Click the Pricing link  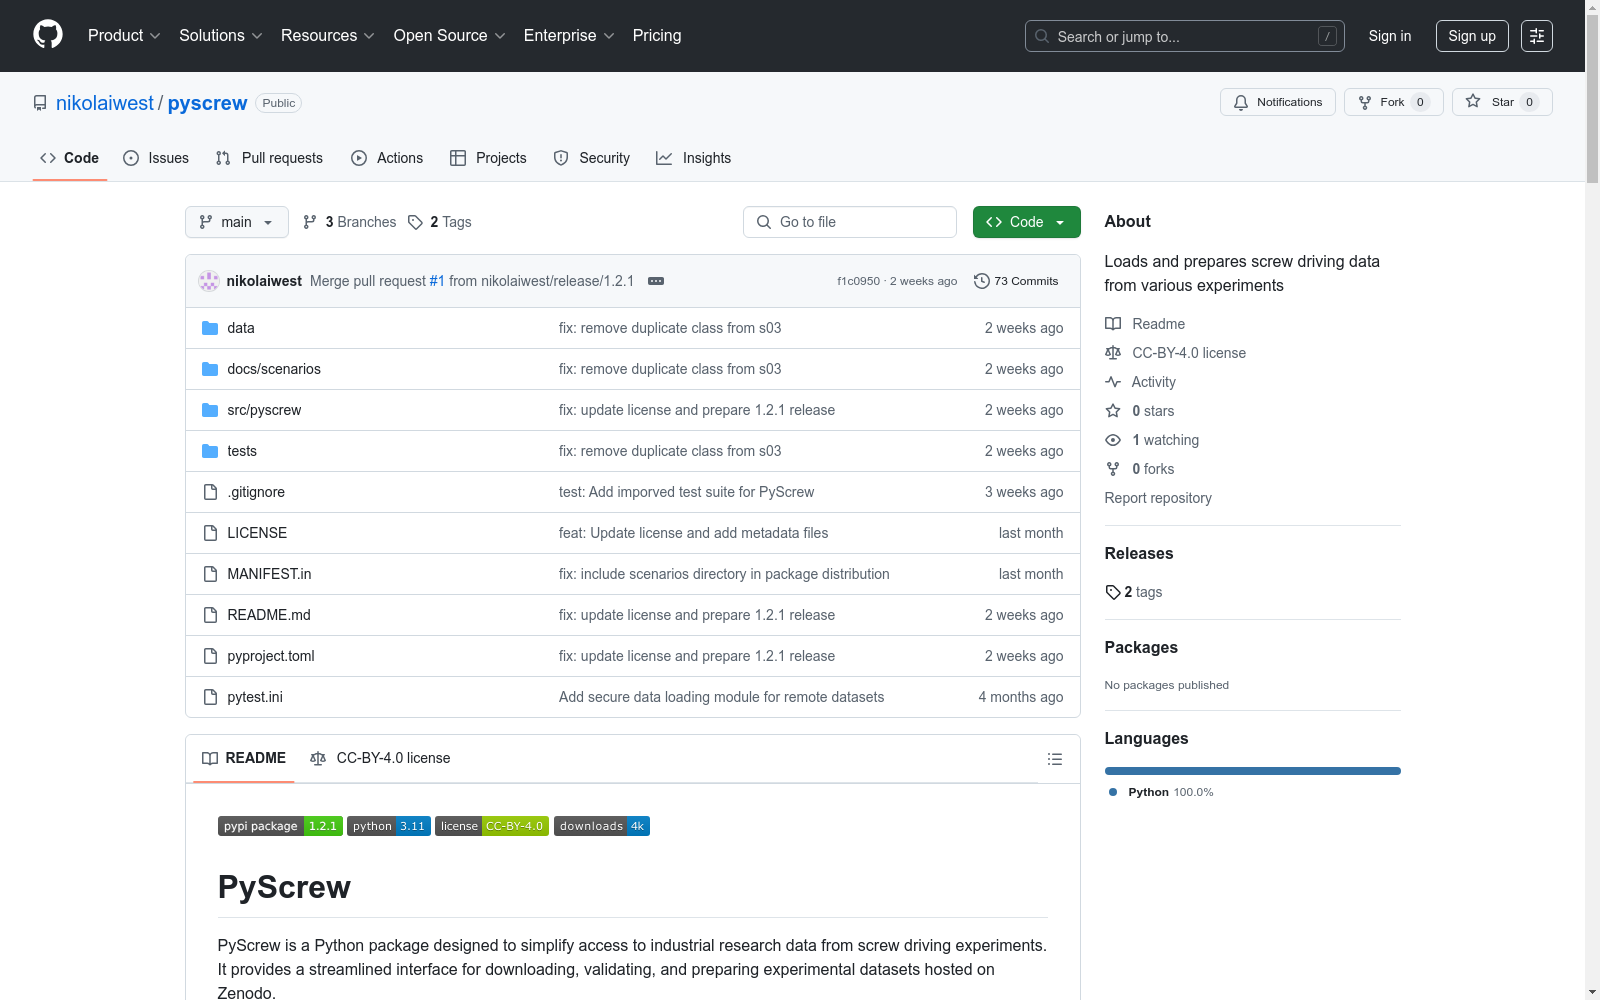657,36
